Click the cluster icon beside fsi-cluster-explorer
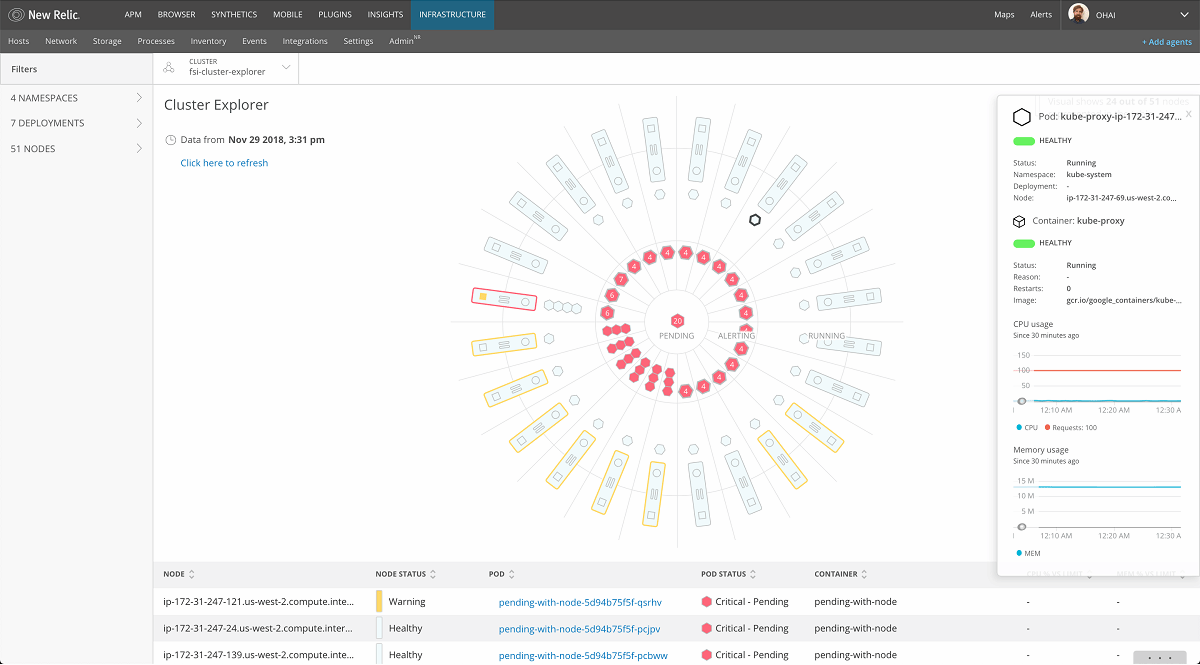This screenshot has height=665, width=1200. pyautogui.click(x=168, y=67)
